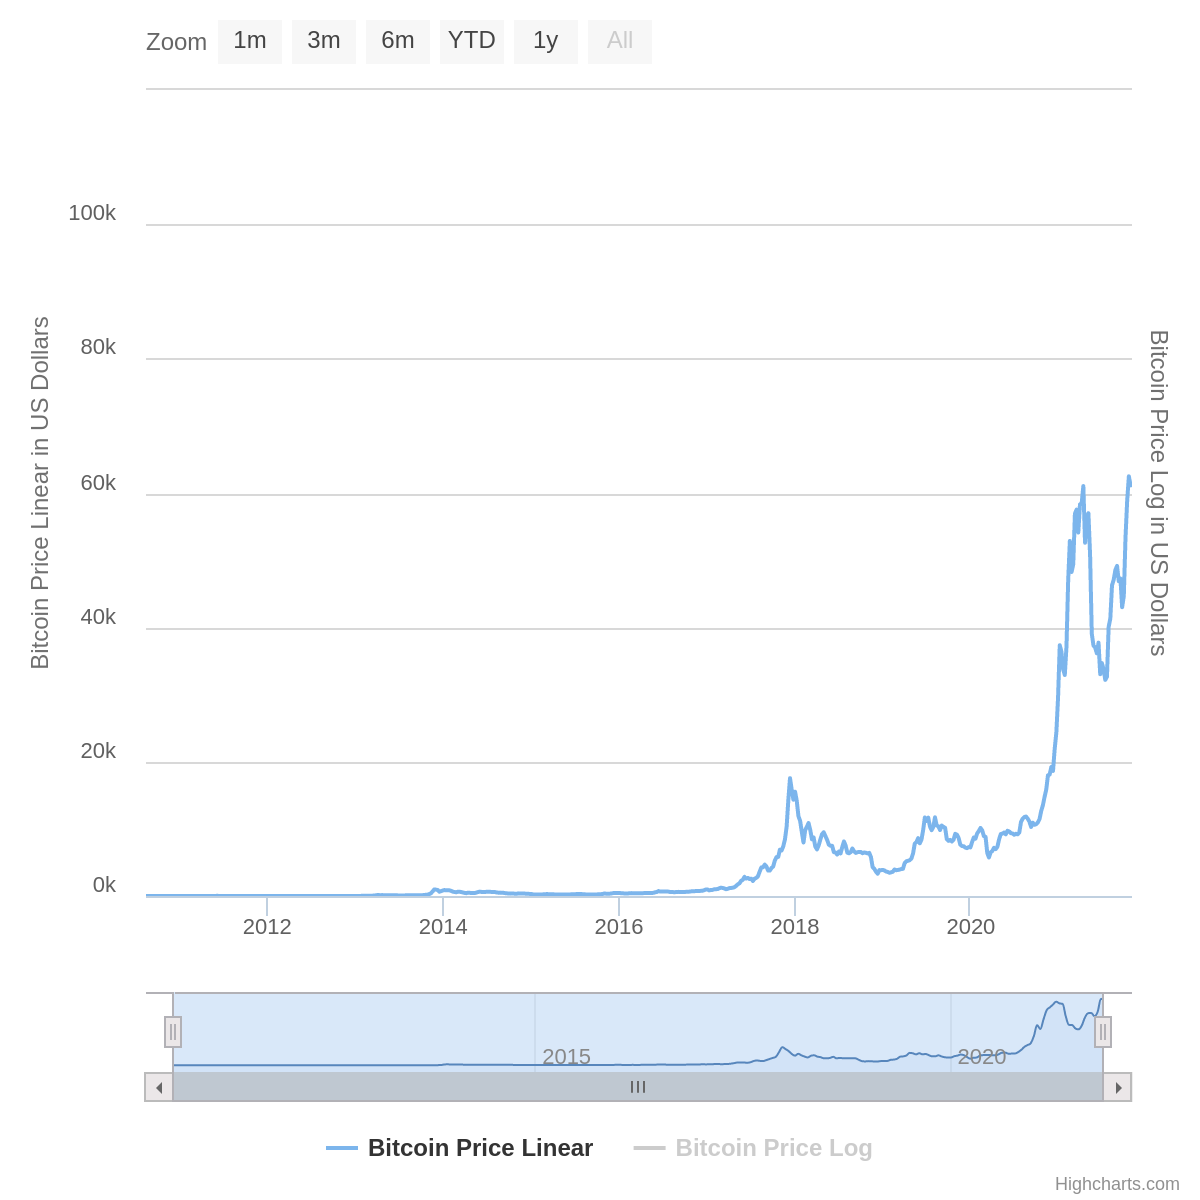Click the 2015 label in navigator

(x=566, y=1057)
